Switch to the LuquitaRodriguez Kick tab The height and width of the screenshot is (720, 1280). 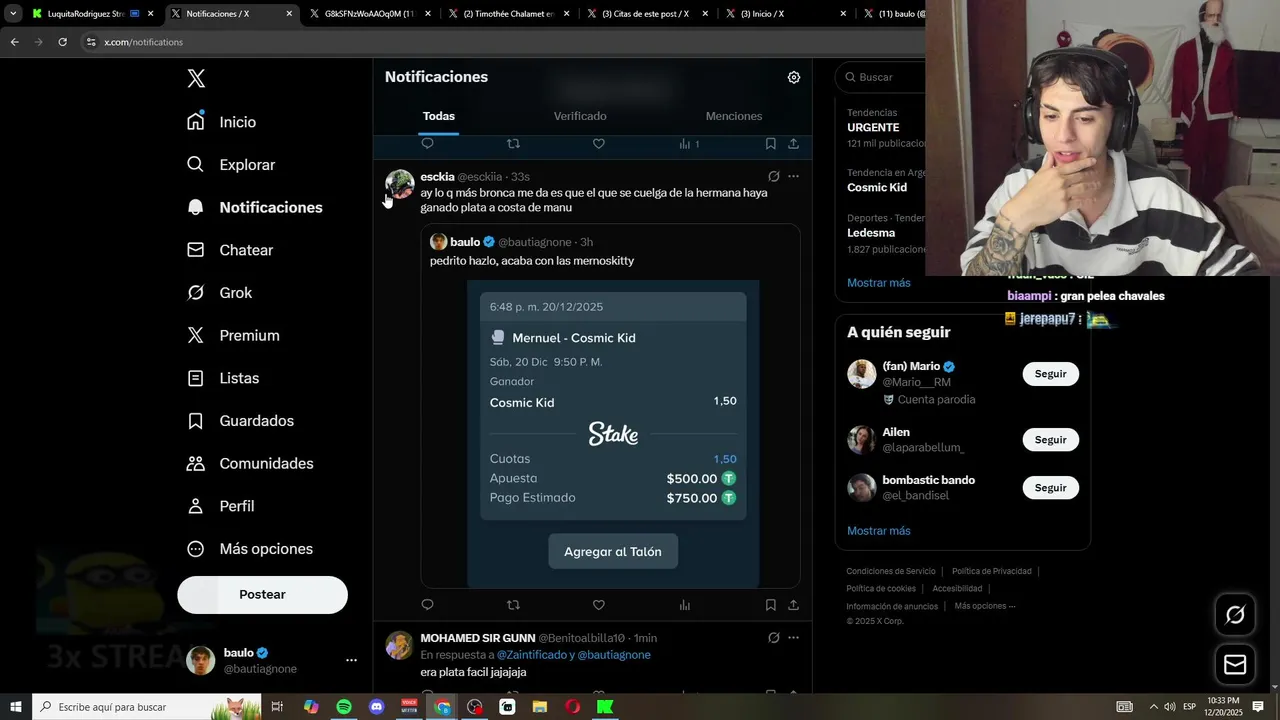(92, 14)
